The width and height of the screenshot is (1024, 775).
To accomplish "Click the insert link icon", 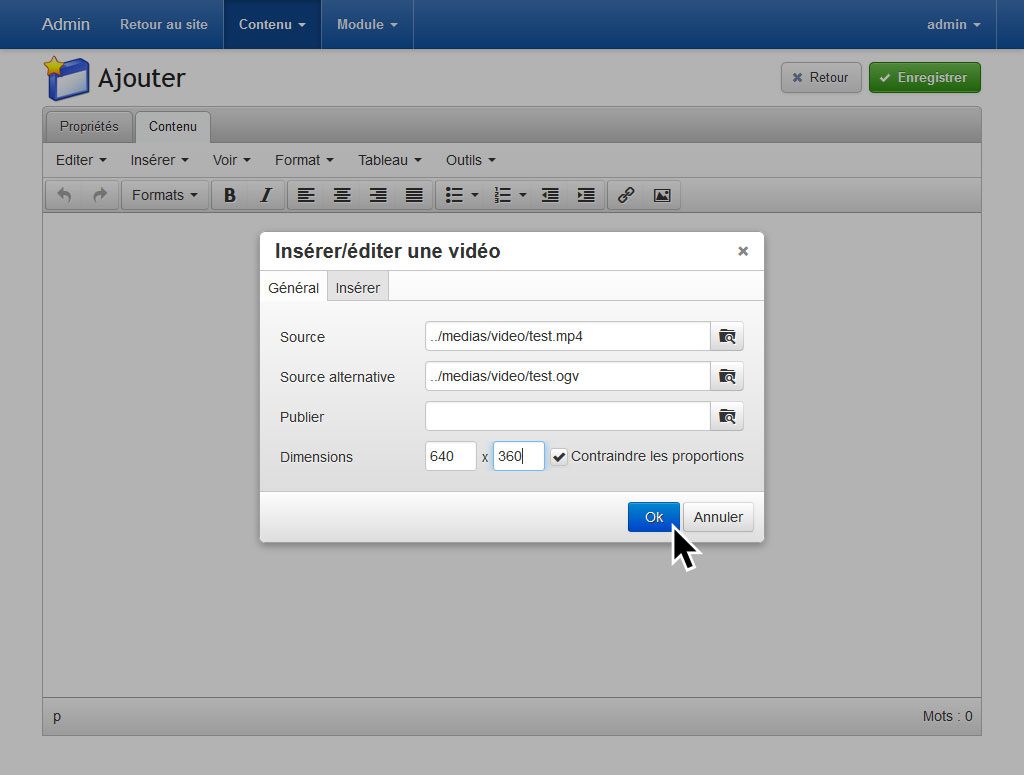I will point(626,195).
